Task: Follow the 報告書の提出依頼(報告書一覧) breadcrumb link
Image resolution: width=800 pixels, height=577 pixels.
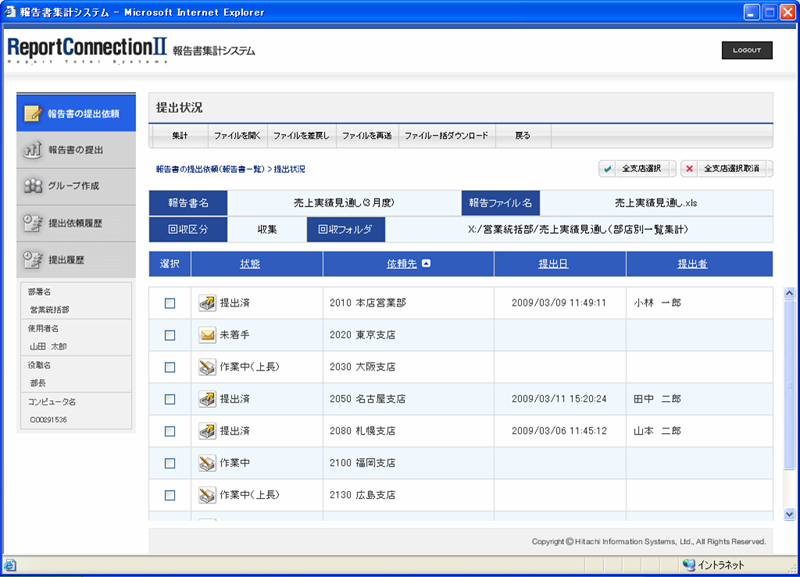Action: (x=210, y=169)
